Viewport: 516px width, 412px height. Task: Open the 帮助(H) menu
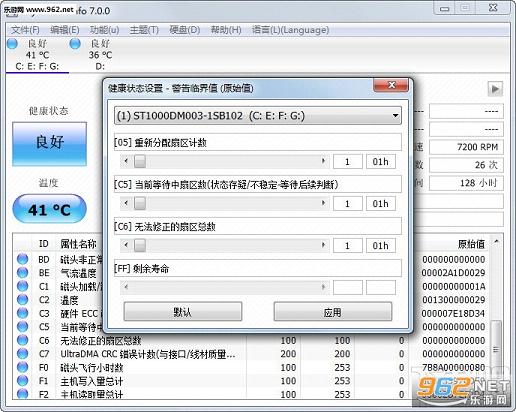click(226, 30)
